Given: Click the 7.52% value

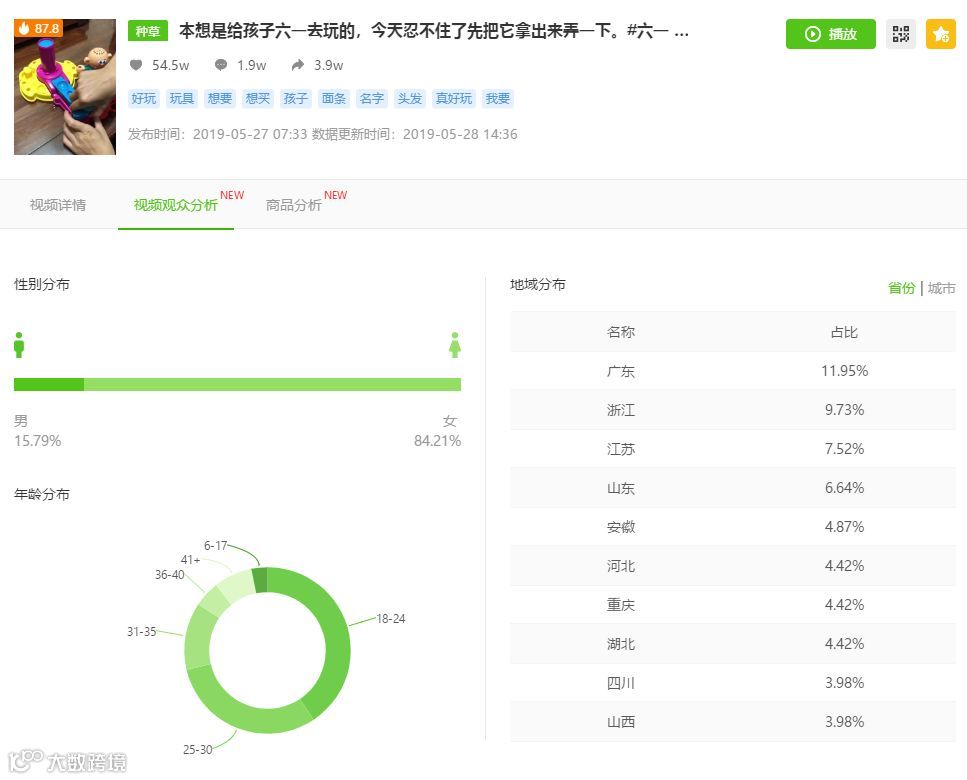Looking at the screenshot, I should (844, 449).
